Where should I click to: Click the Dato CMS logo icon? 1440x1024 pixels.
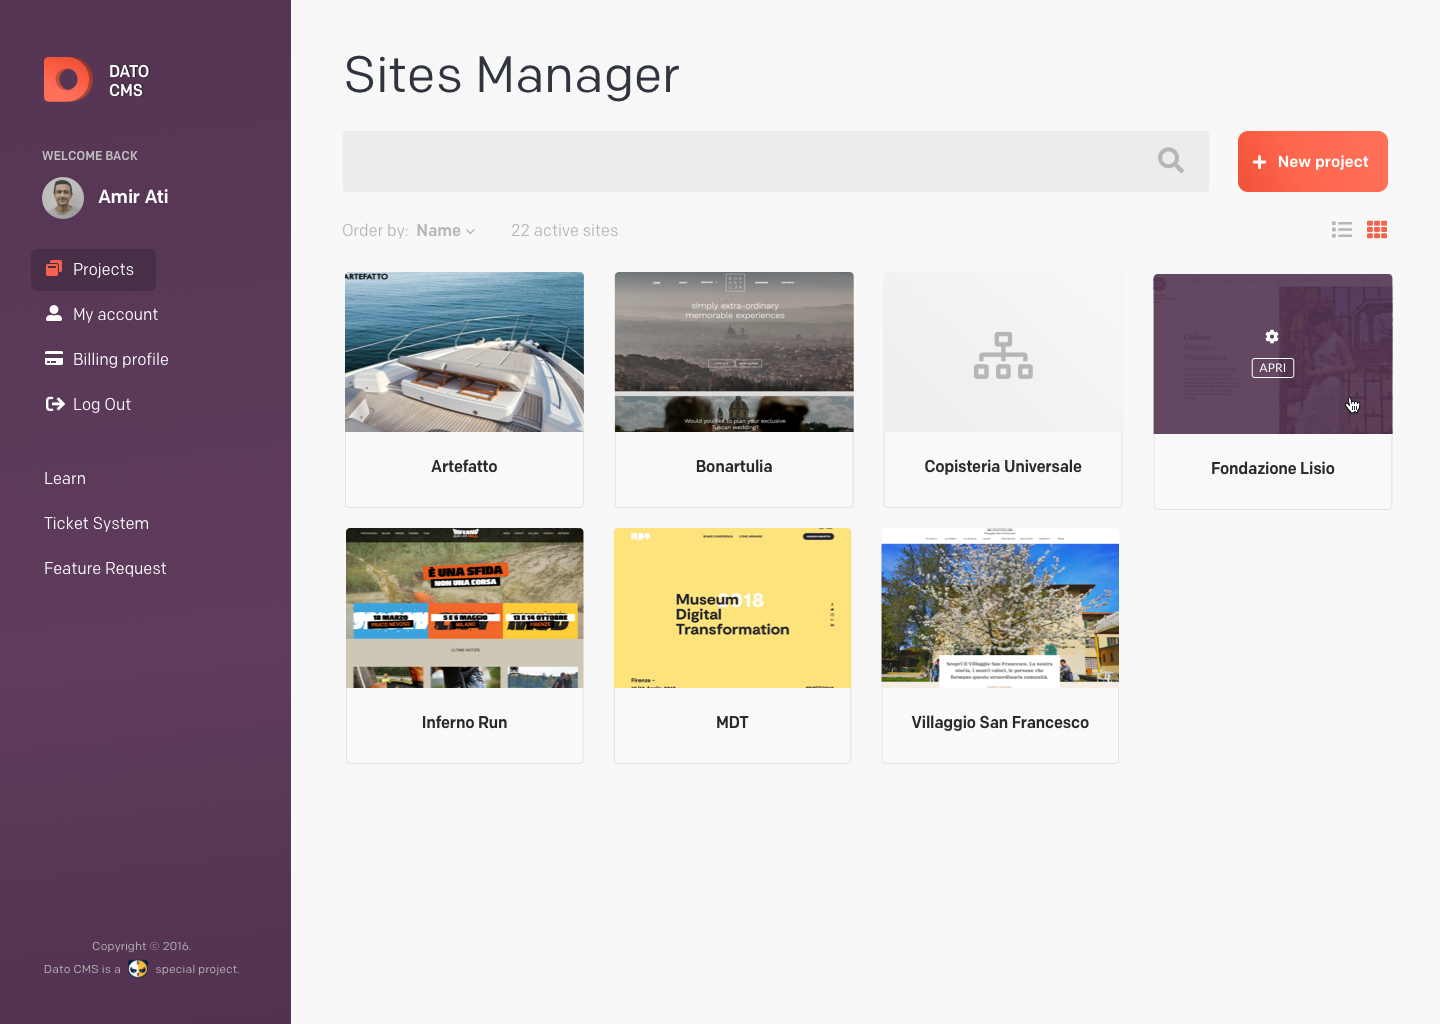pos(68,80)
